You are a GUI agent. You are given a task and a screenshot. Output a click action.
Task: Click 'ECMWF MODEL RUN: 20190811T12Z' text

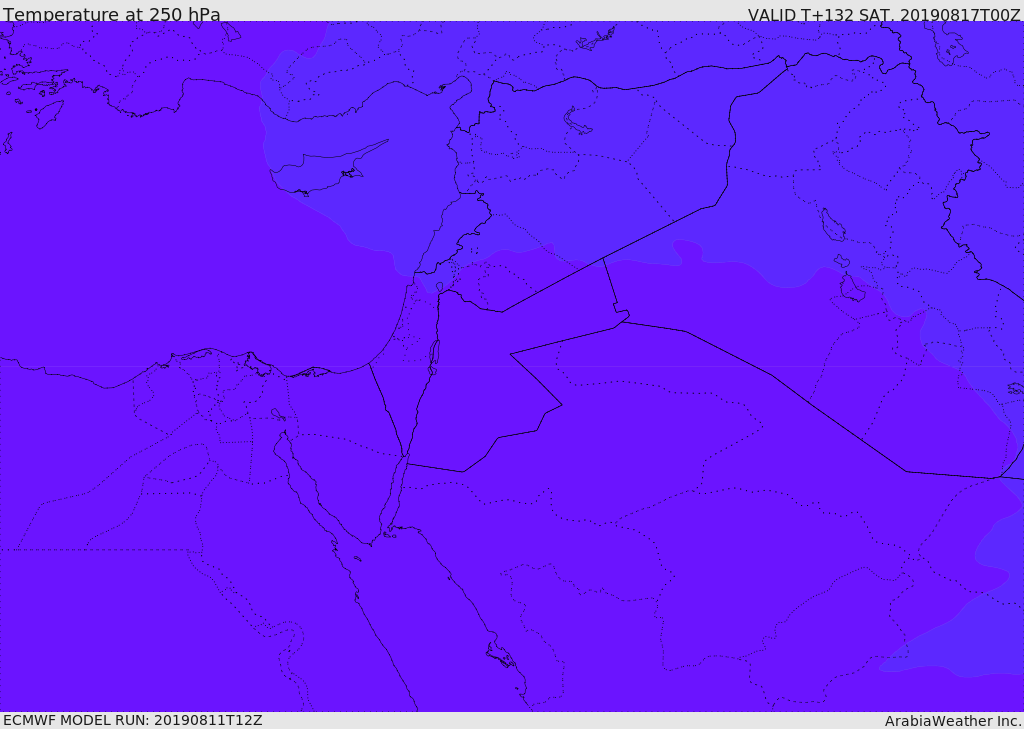point(133,720)
